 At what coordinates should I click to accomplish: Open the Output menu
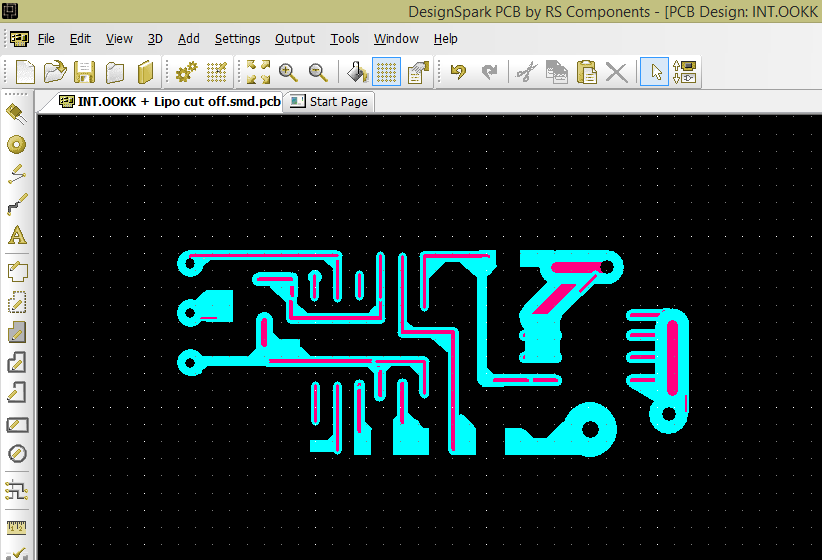[294, 39]
